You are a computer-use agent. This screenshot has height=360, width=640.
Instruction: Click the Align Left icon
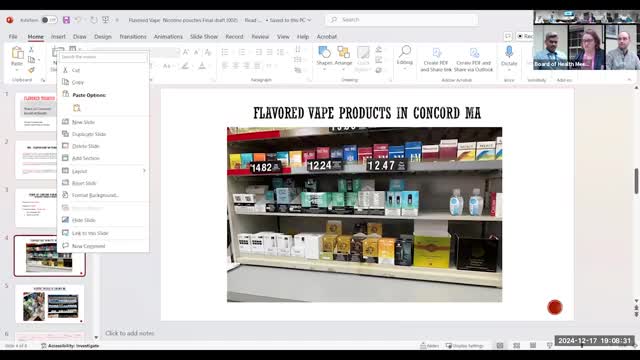(x=225, y=66)
